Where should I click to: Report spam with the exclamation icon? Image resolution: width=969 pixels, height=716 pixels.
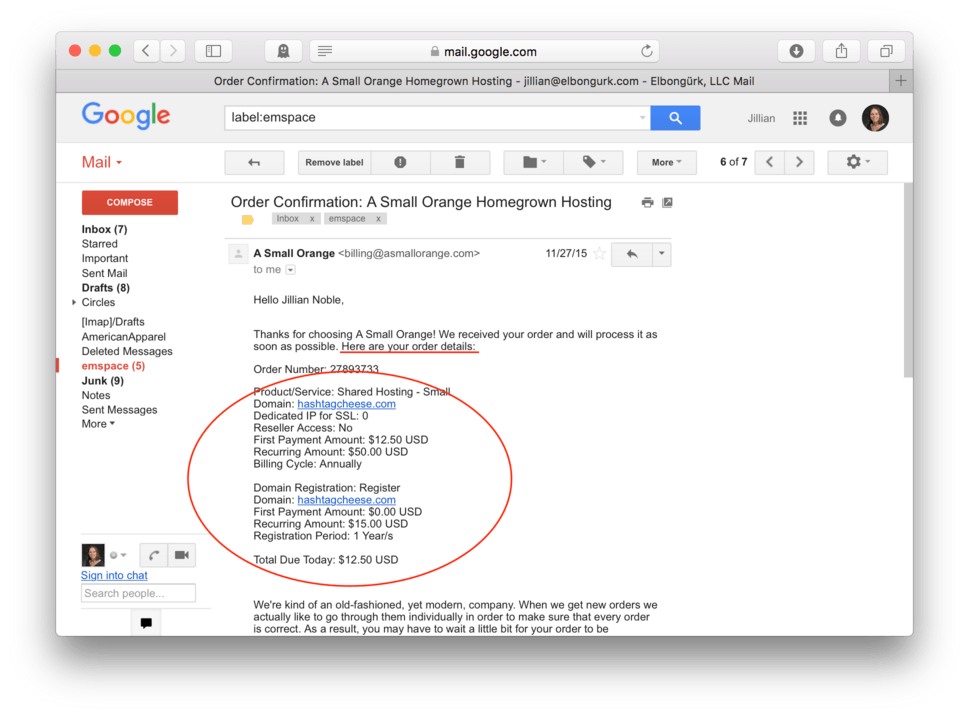point(400,162)
